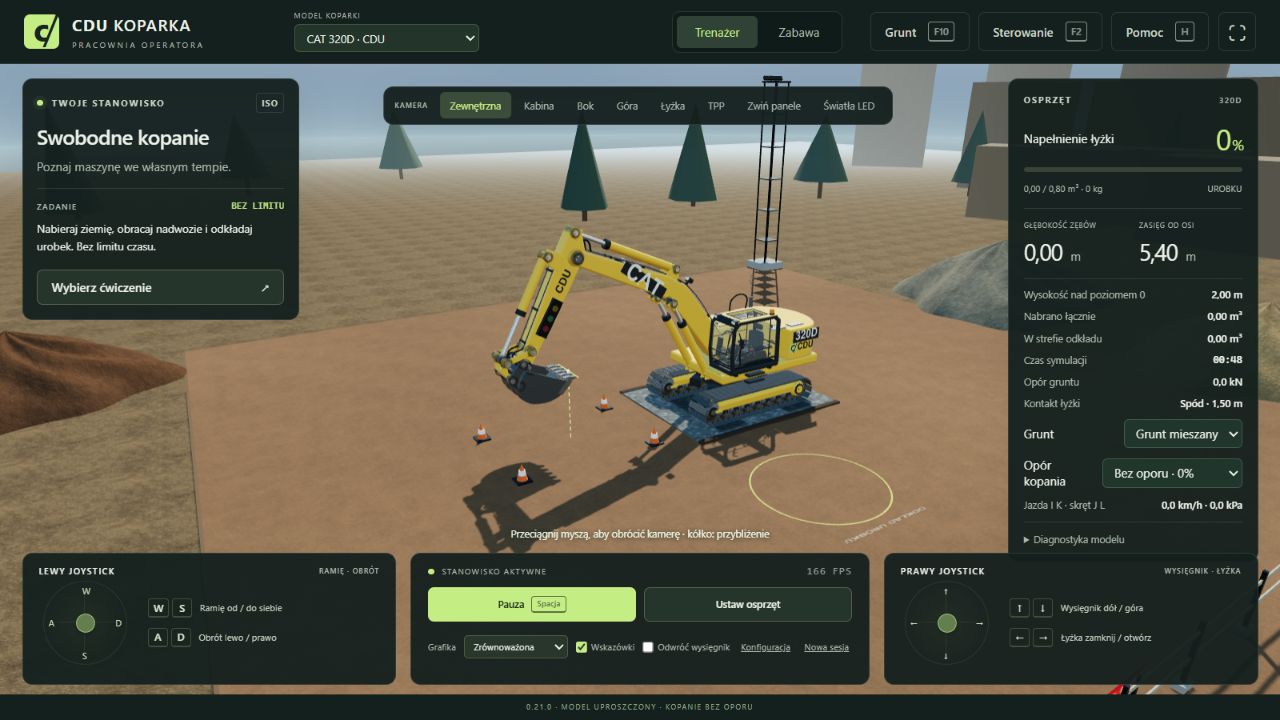Viewport: 1280px width, 720px height.
Task: Open Grunt settings button F10
Action: (920, 32)
